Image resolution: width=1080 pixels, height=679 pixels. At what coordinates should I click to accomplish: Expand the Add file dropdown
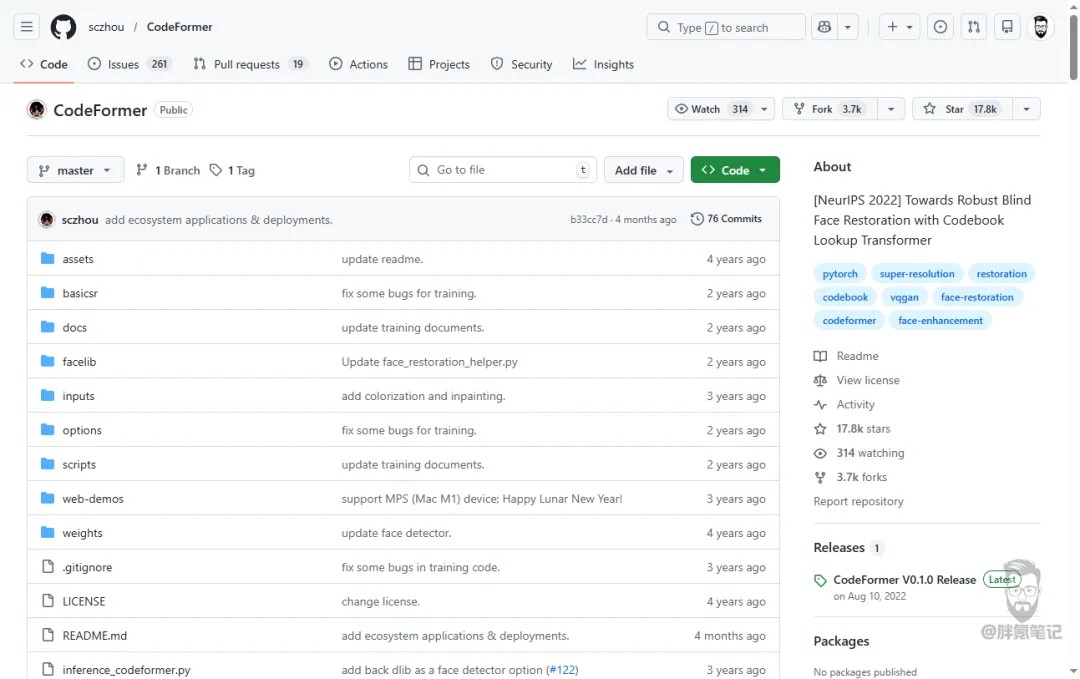click(x=644, y=170)
